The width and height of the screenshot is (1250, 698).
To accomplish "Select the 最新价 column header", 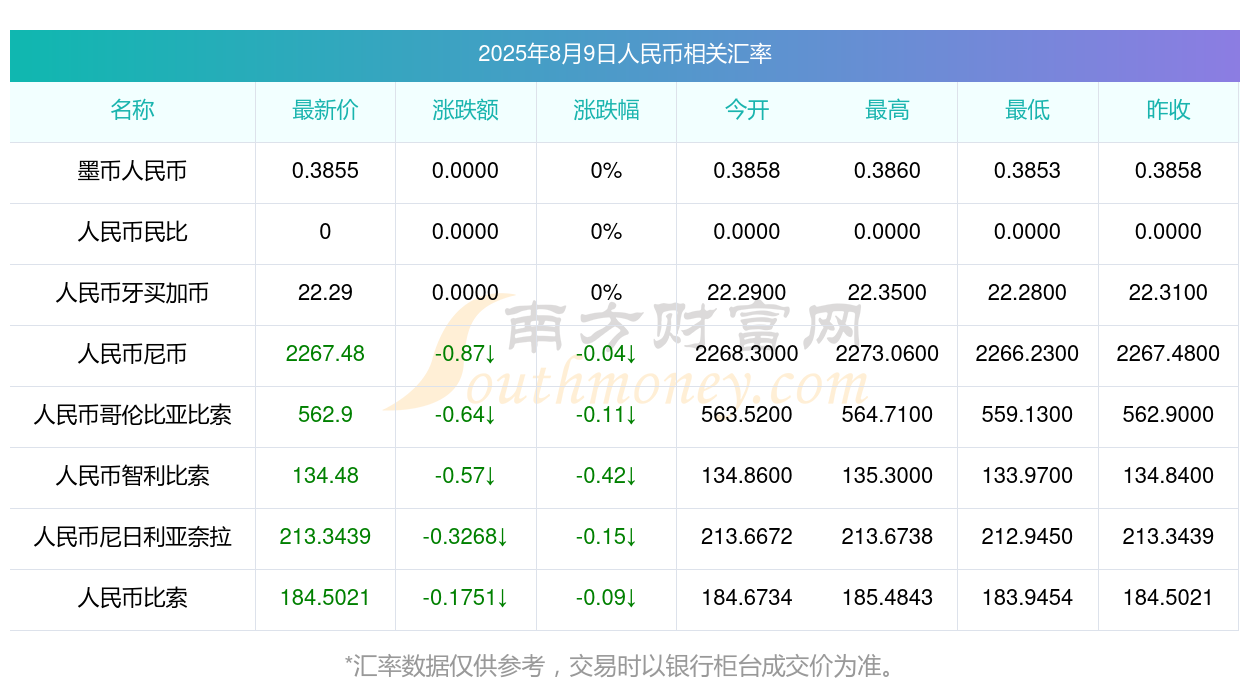I will (x=325, y=110).
